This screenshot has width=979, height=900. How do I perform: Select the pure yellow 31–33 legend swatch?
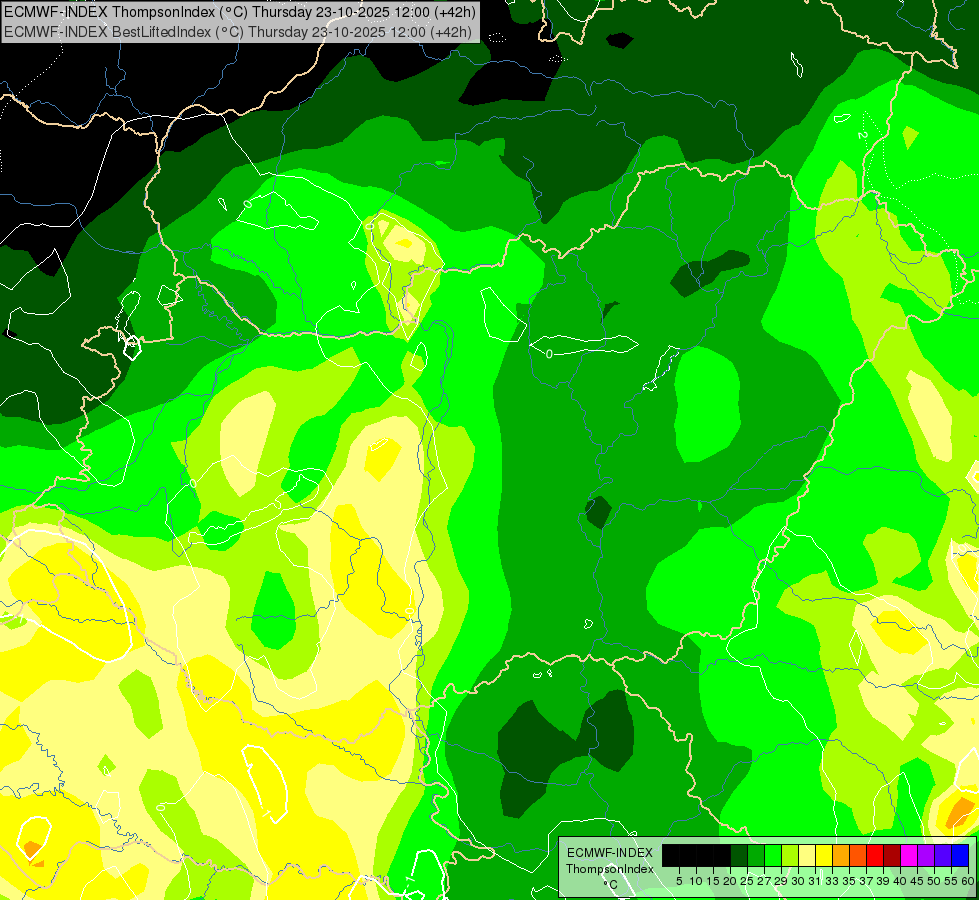point(824,855)
